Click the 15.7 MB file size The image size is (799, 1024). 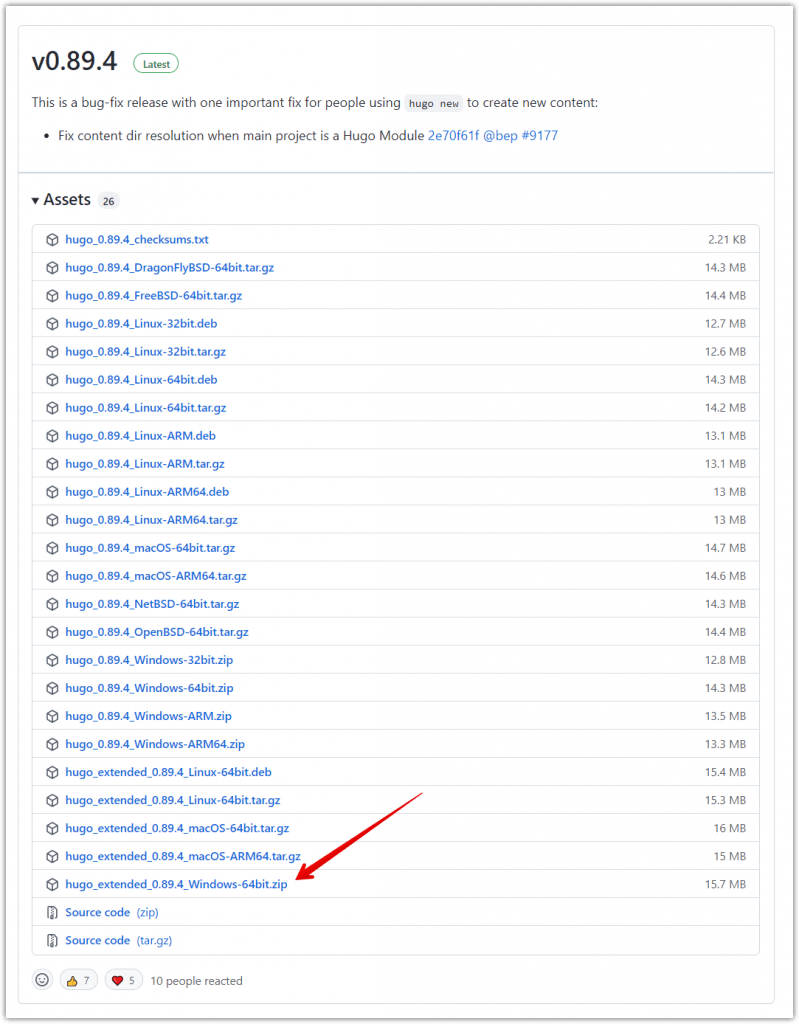point(725,886)
